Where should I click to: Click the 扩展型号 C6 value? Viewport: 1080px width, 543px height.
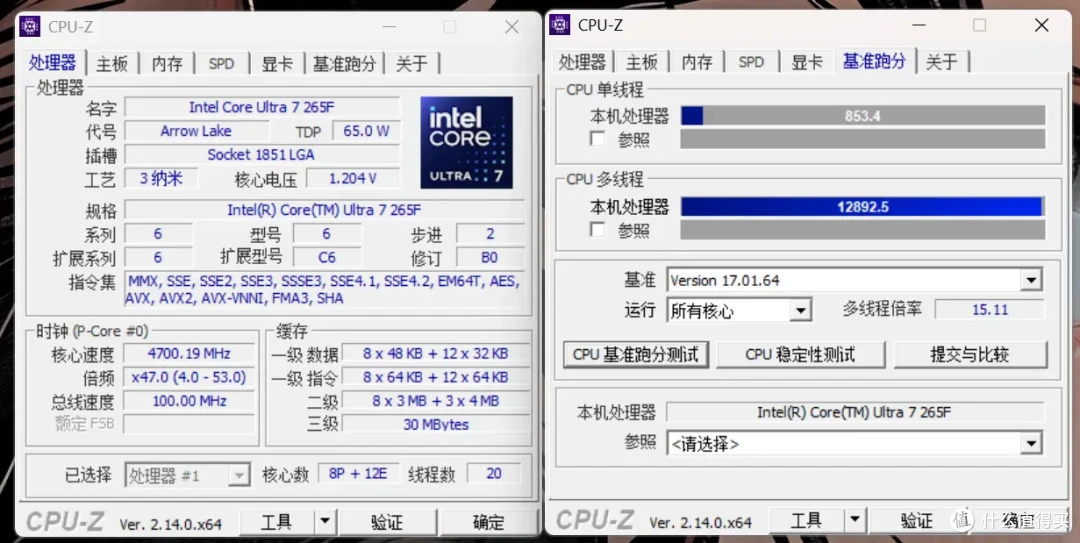[x=327, y=257]
